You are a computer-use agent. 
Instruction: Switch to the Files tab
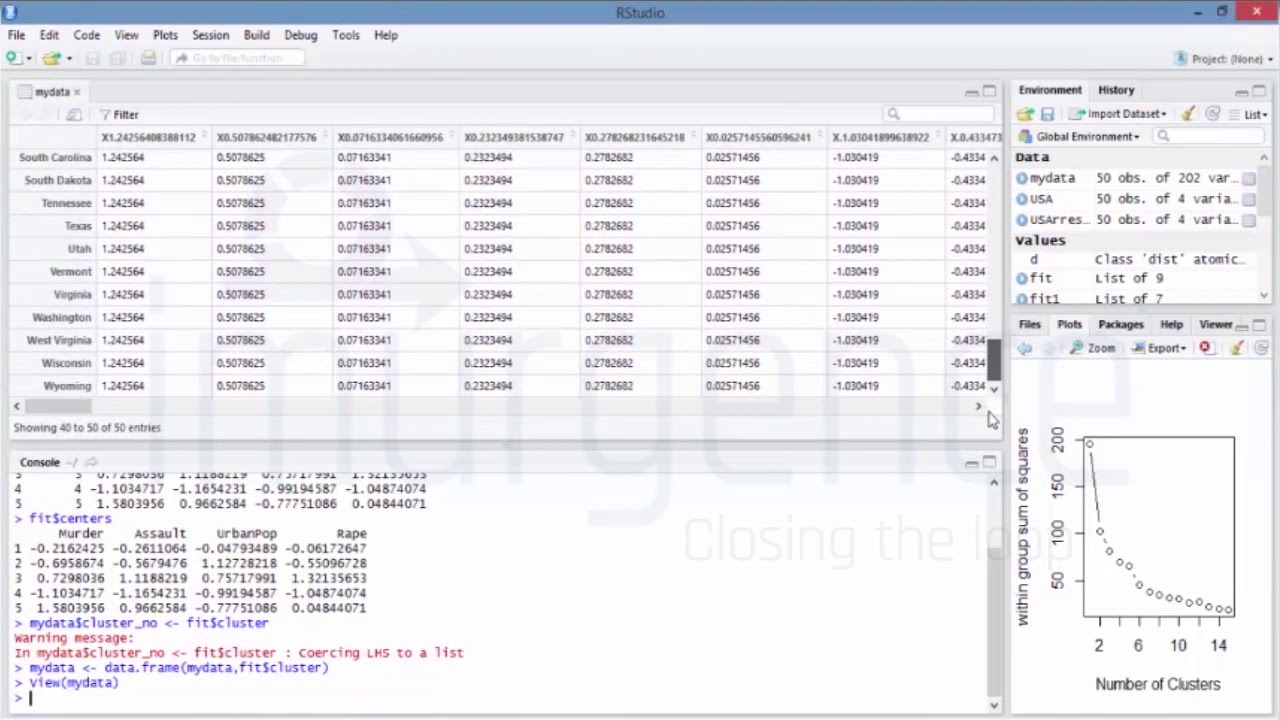(x=1029, y=324)
